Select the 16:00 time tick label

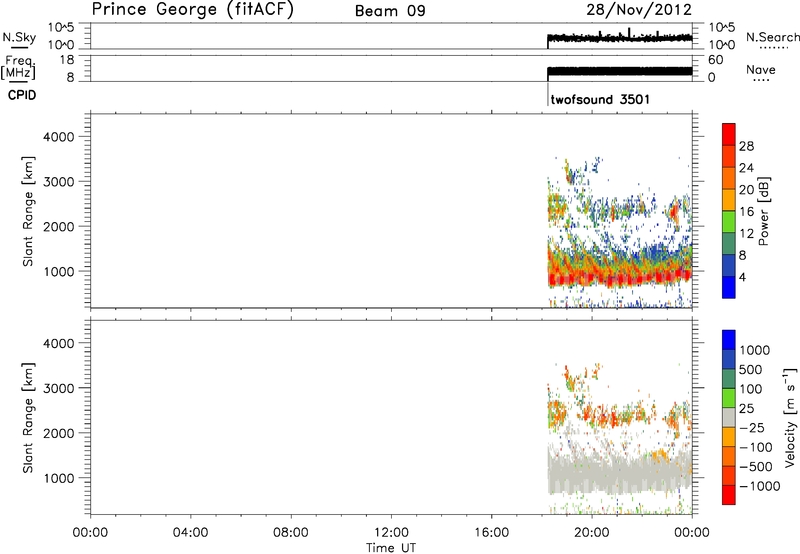pyautogui.click(x=491, y=533)
